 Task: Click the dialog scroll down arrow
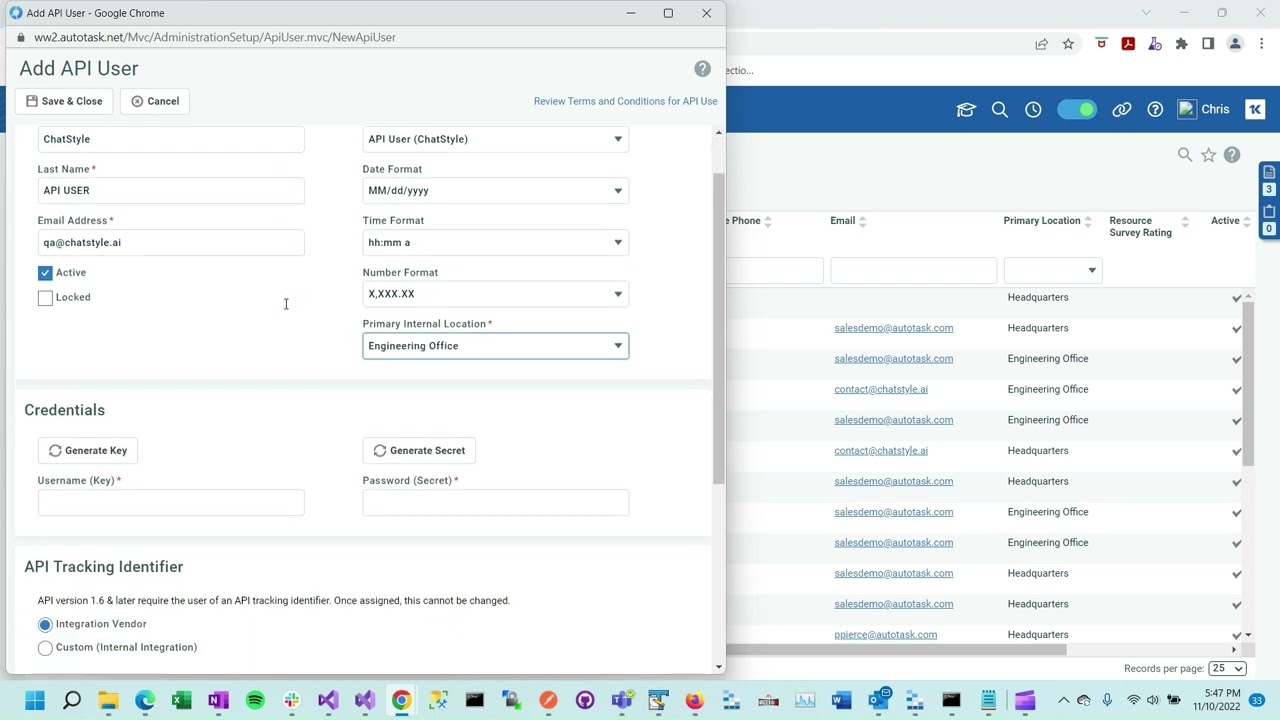[x=719, y=667]
